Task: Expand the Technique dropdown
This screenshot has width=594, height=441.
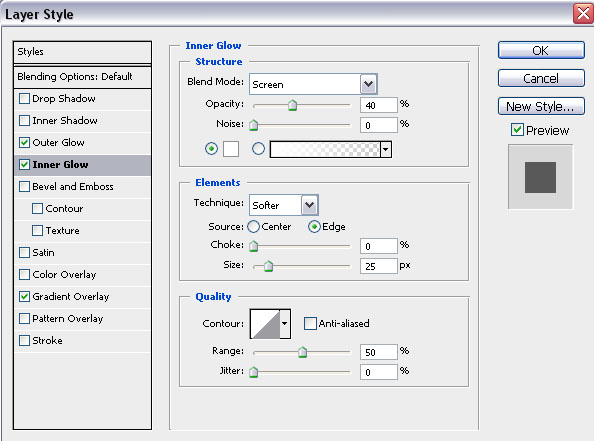Action: tap(284, 205)
